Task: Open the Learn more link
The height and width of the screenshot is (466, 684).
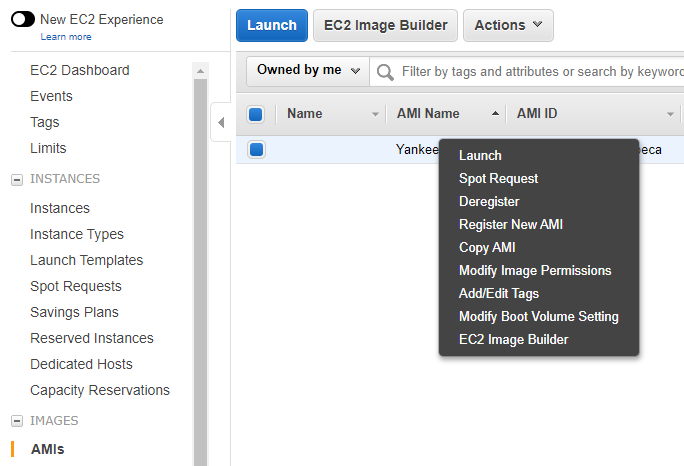Action: [66, 37]
